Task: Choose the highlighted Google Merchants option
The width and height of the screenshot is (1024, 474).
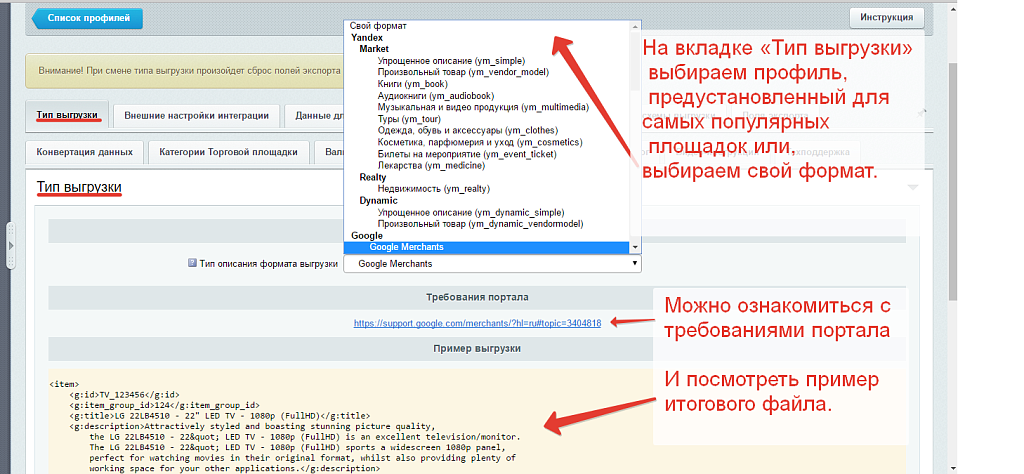Action: click(407, 247)
